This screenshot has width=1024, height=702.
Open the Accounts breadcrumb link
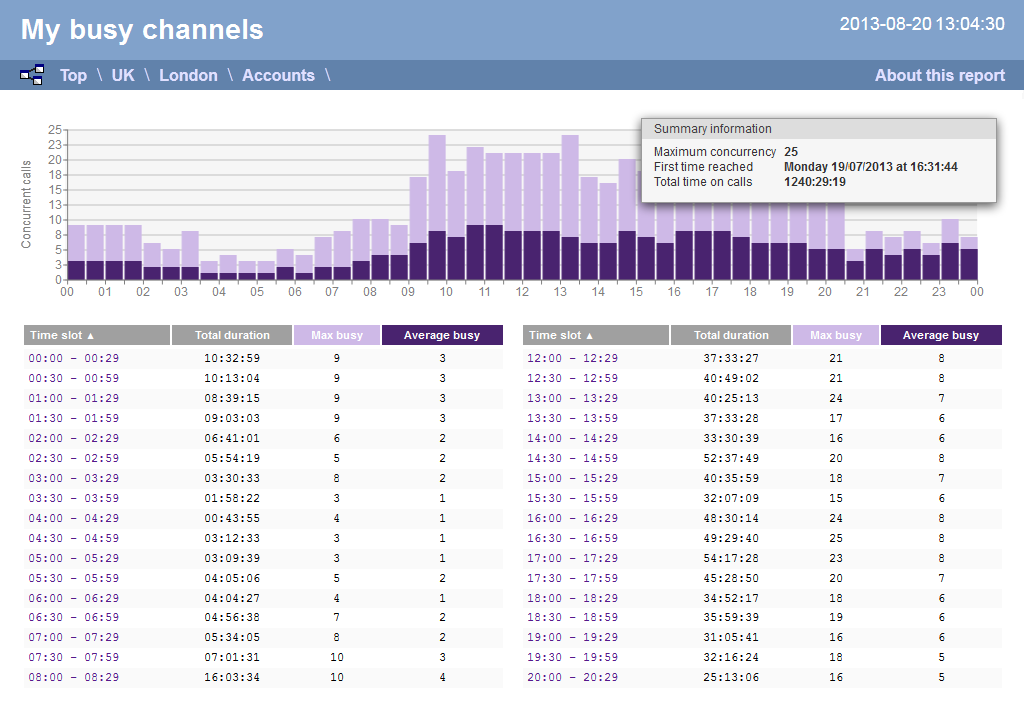(278, 75)
